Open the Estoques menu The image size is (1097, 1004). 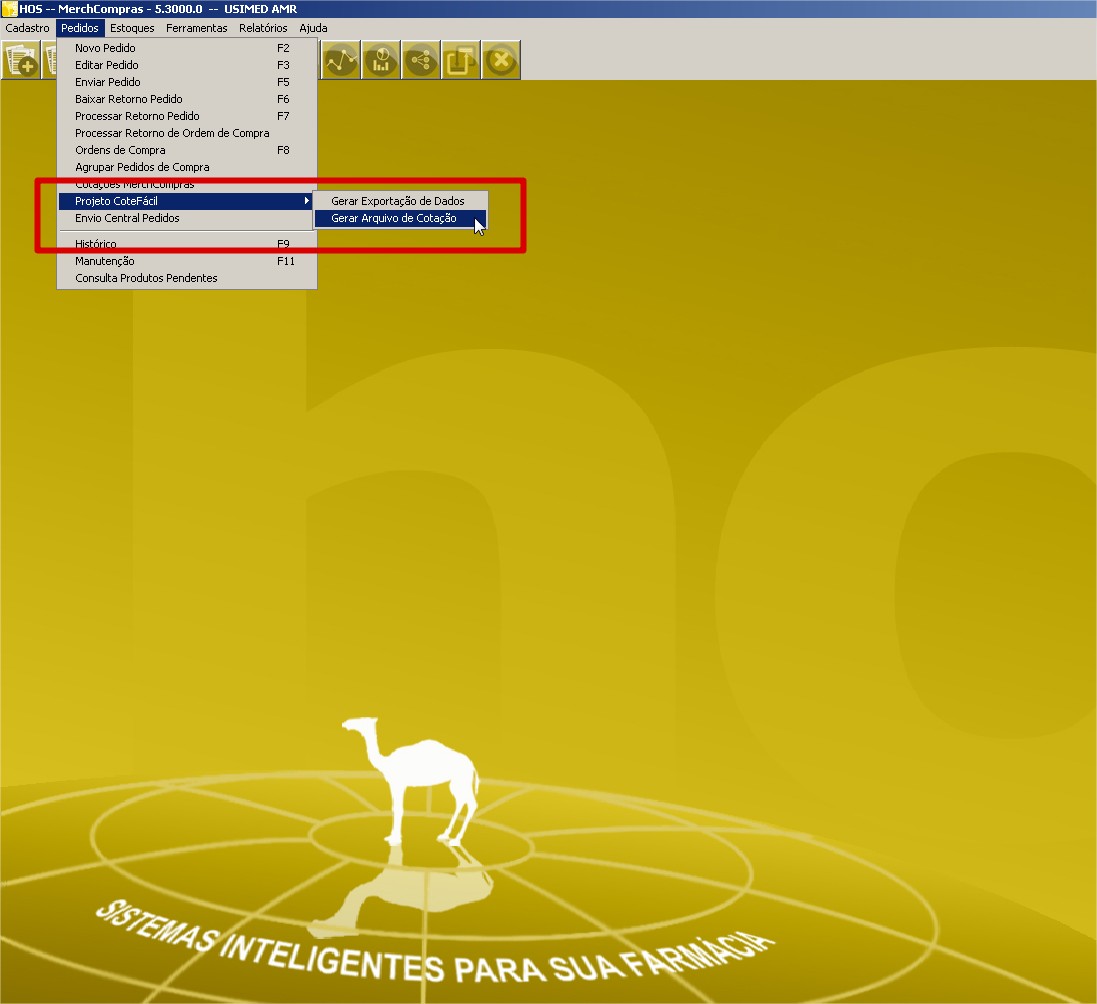pyautogui.click(x=132, y=28)
